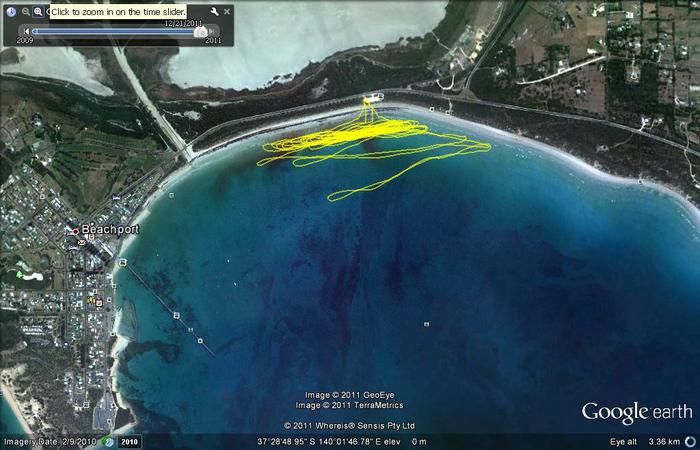Image resolution: width=700 pixels, height=450 pixels.
Task: Click the isolated photo icon in open water
Action: tap(426, 325)
